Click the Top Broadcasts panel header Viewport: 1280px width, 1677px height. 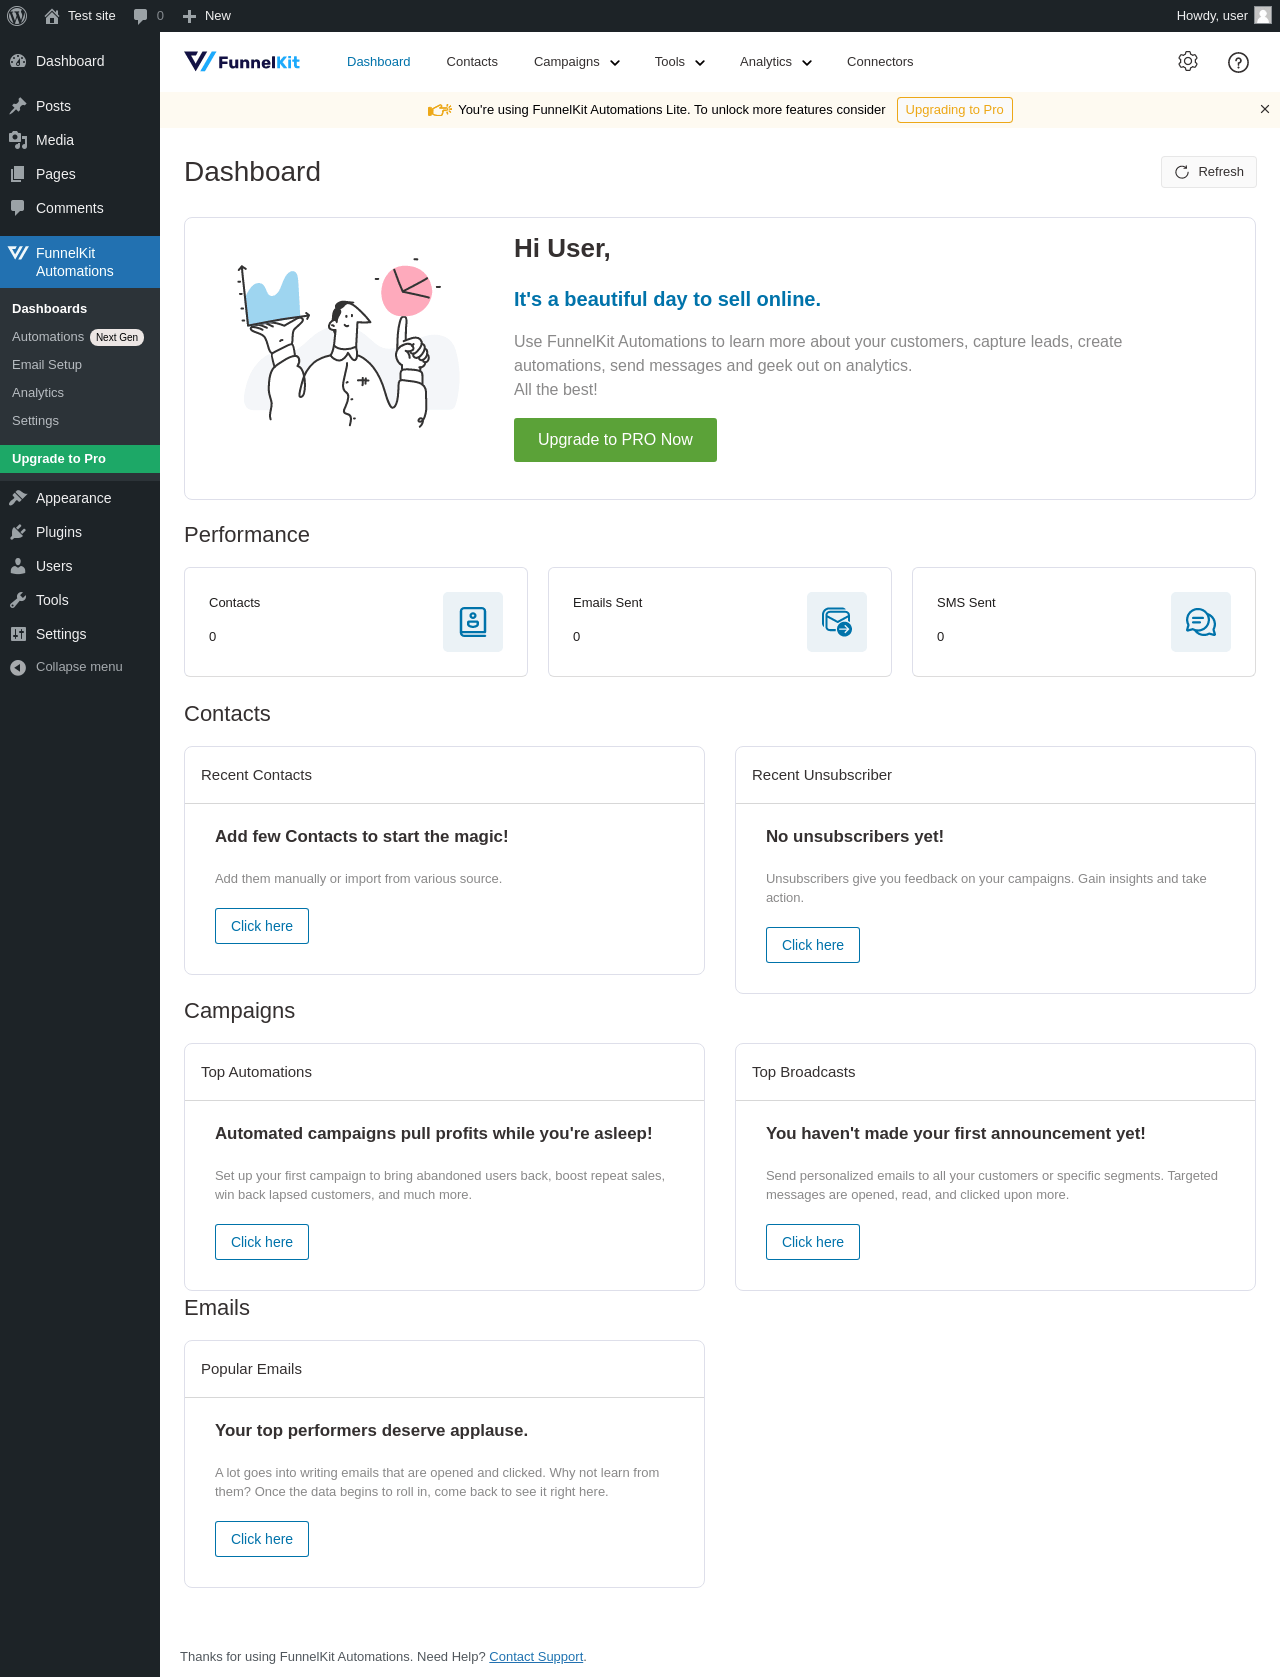[995, 1072]
